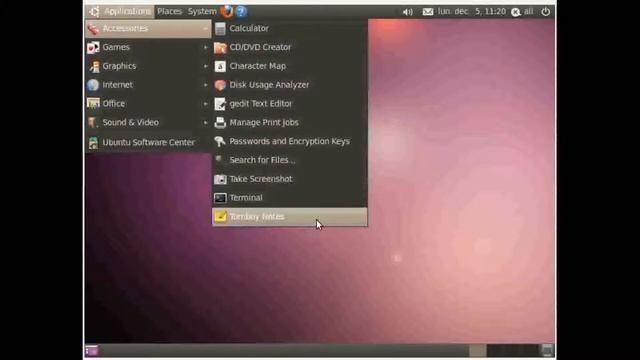Viewport: 640px width, 360px height.
Task: Click the Accessories category icon
Action: [x=93, y=29]
